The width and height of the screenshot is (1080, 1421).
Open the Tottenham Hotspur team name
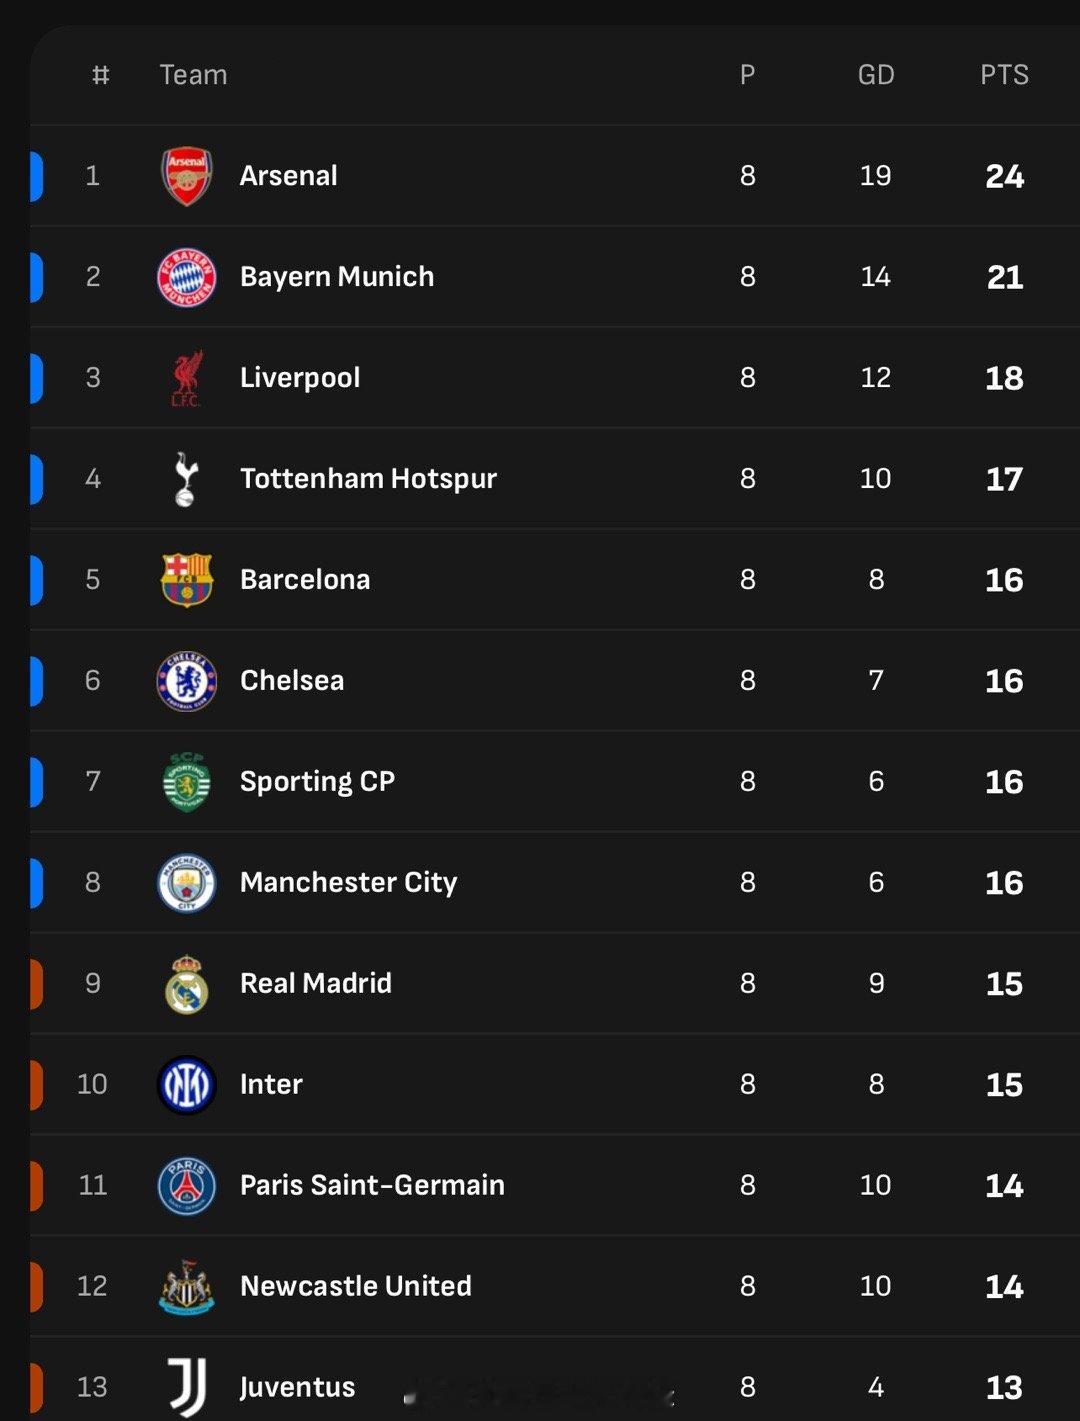(x=368, y=479)
